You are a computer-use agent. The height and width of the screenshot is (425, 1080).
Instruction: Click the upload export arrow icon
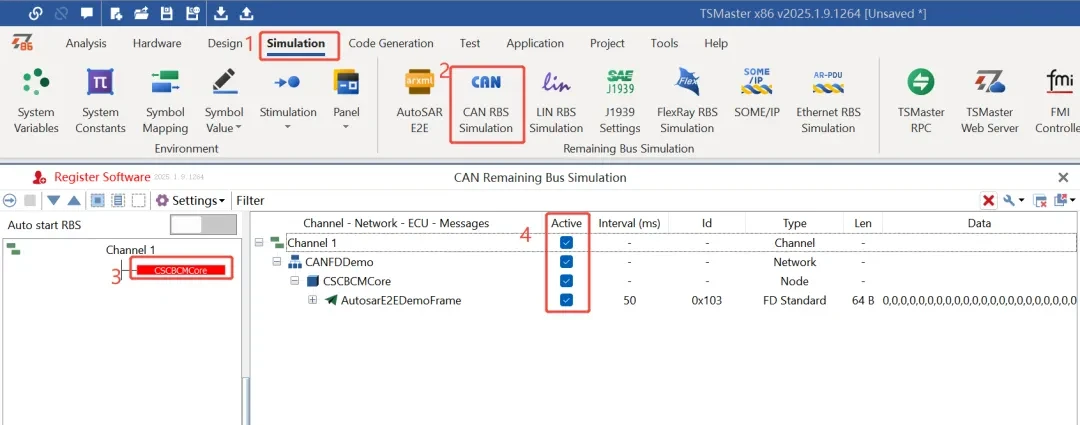coord(246,13)
